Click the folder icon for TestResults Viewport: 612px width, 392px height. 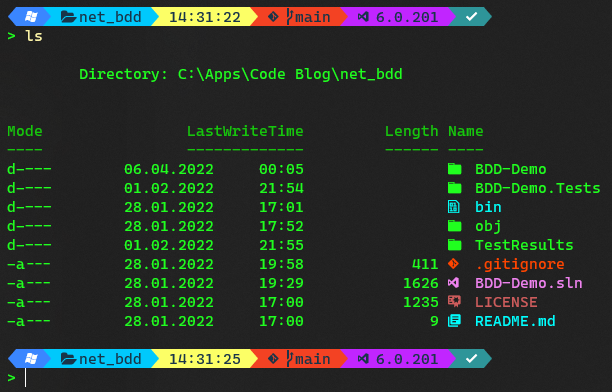(454, 245)
